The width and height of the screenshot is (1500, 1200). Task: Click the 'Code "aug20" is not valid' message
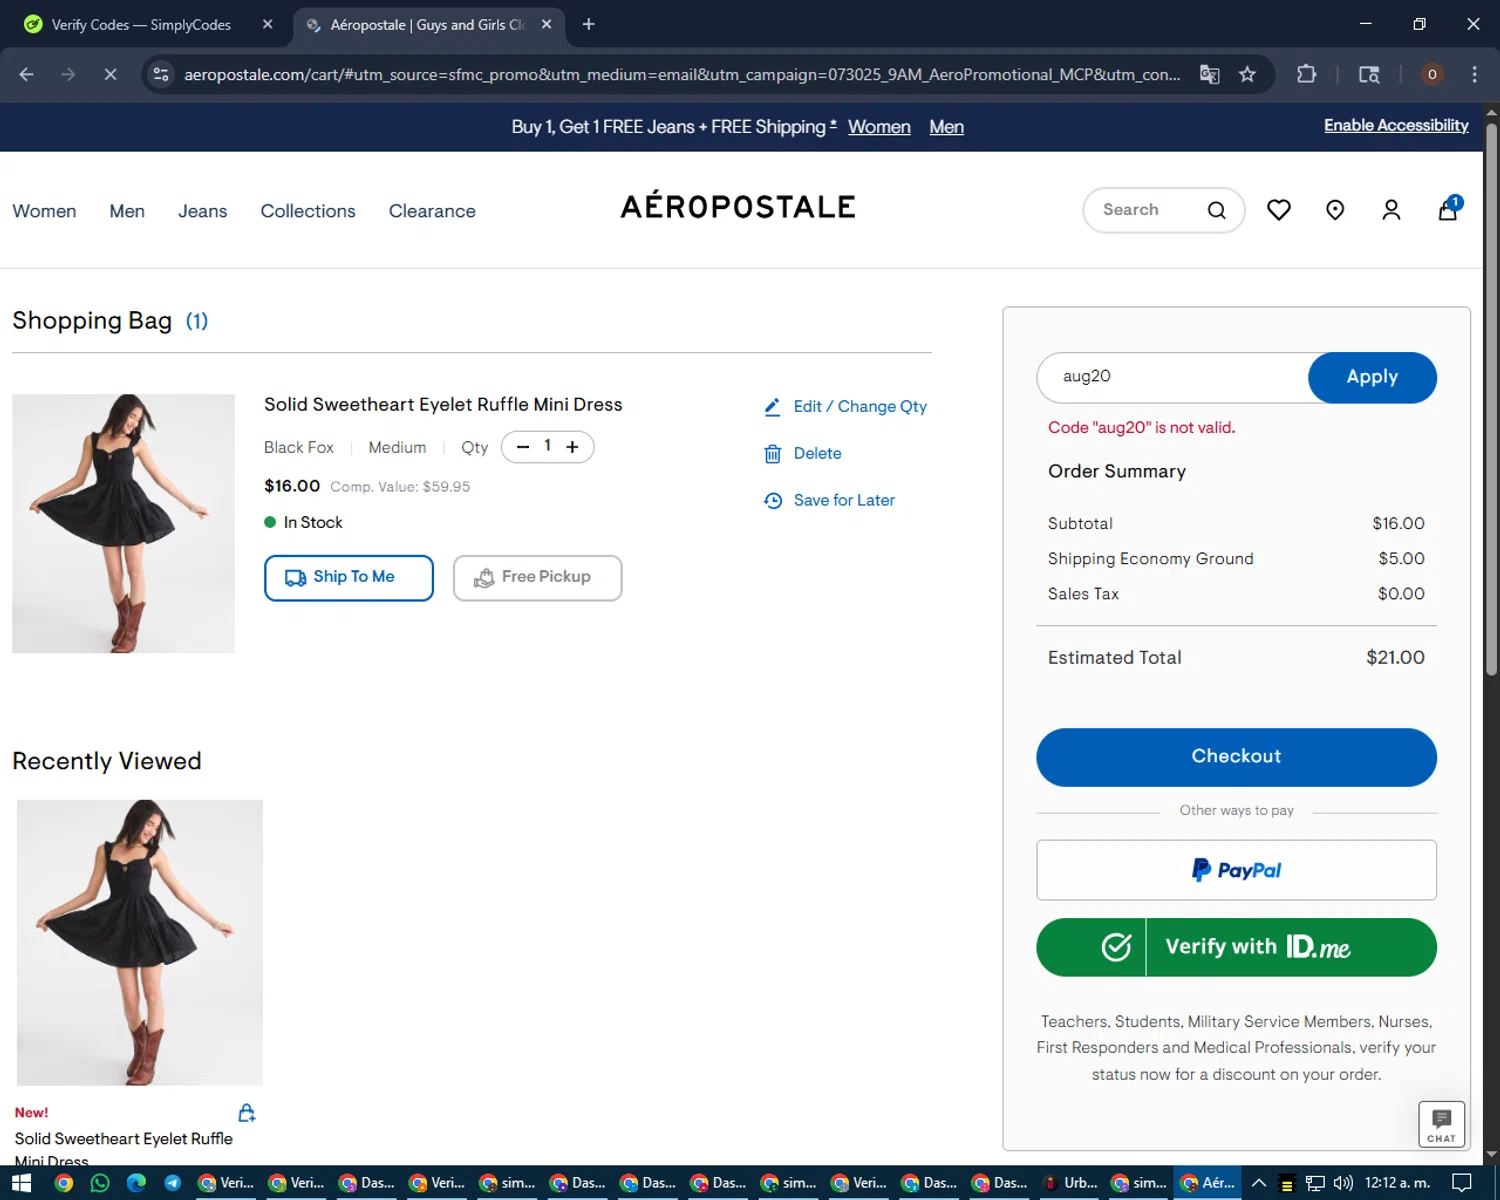tap(1141, 428)
